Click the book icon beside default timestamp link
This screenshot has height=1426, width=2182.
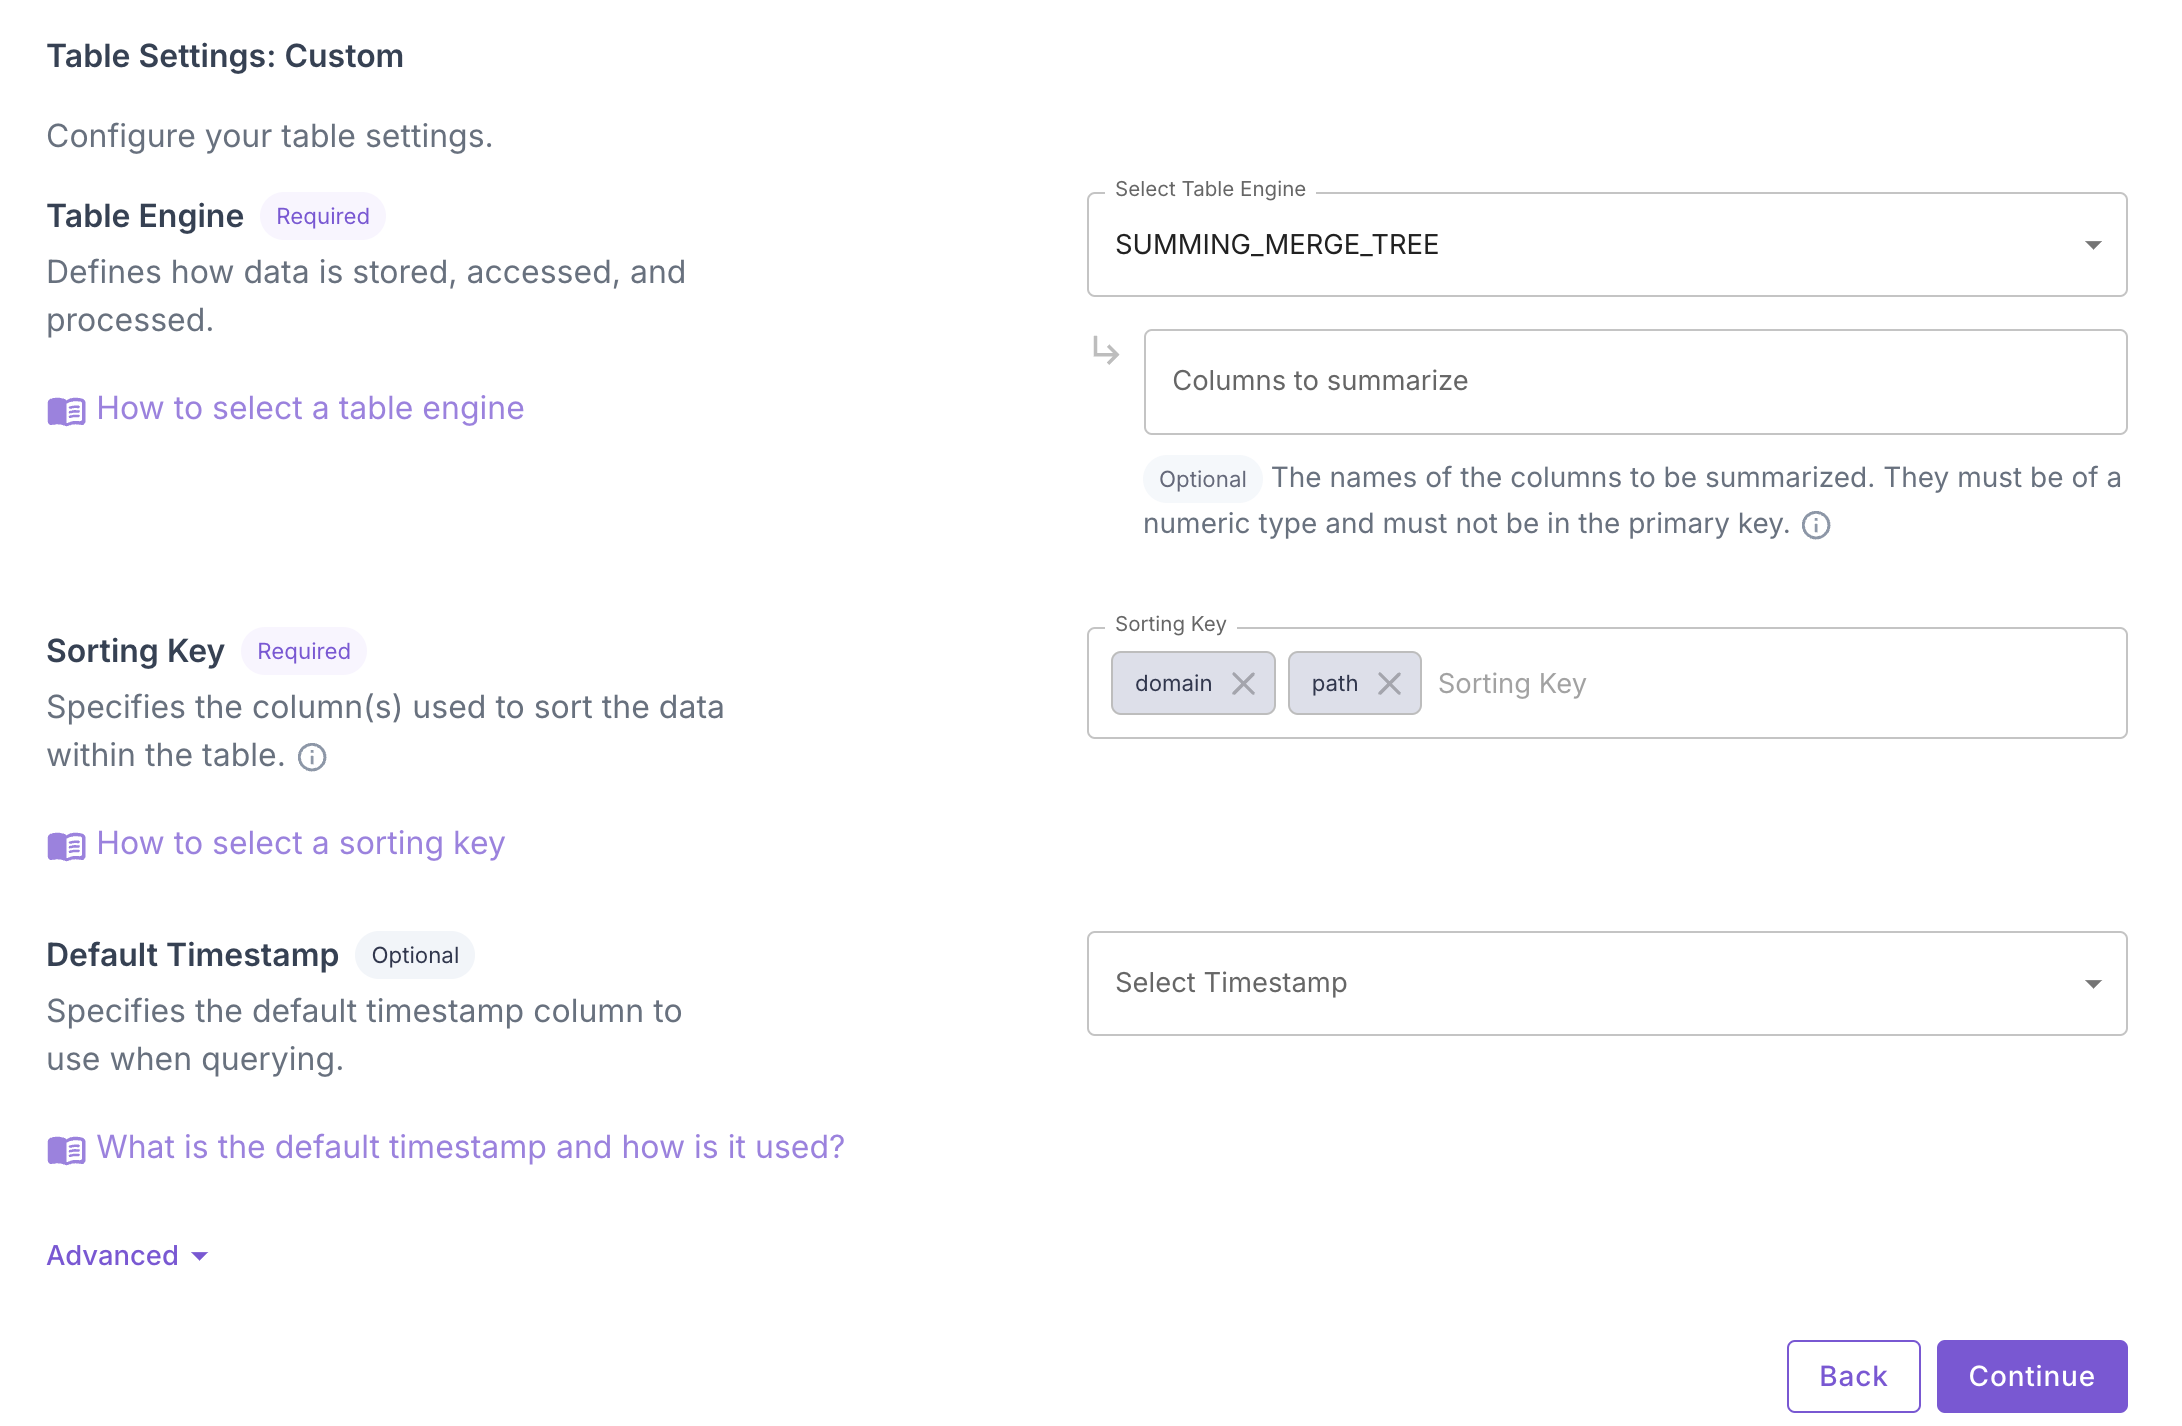(x=65, y=1148)
